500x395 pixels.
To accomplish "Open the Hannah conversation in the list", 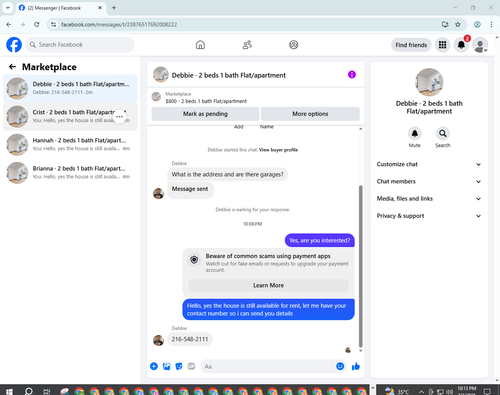I will pyautogui.click(x=70, y=144).
